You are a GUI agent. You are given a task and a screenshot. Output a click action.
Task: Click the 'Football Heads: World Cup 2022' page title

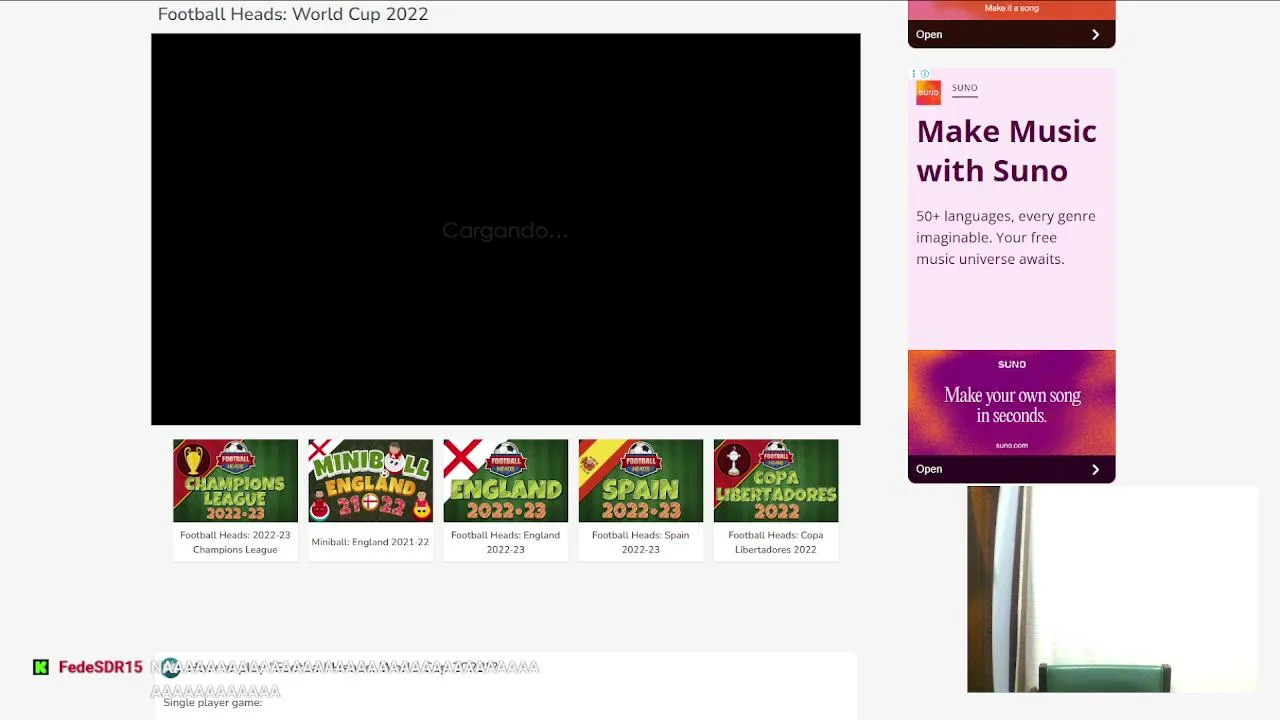tap(293, 14)
